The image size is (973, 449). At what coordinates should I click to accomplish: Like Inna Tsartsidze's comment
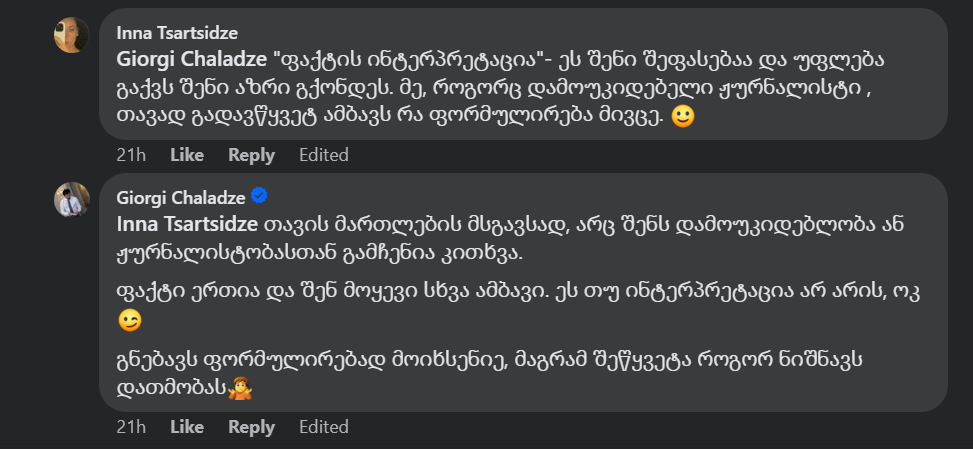point(187,155)
